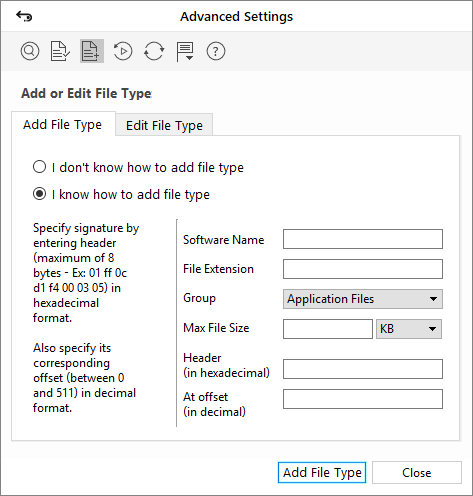Focus the File Extension text field
The image size is (473, 496).
tap(363, 269)
